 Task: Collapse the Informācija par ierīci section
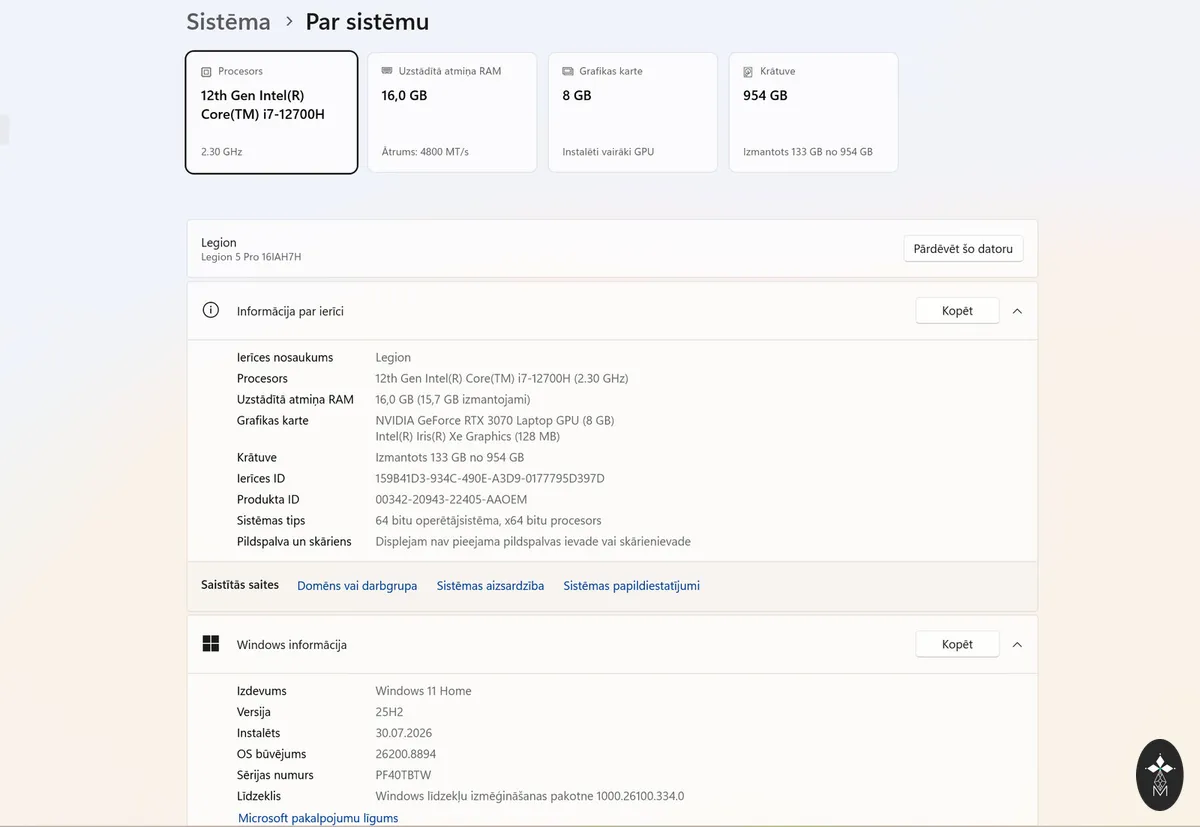click(x=1017, y=311)
